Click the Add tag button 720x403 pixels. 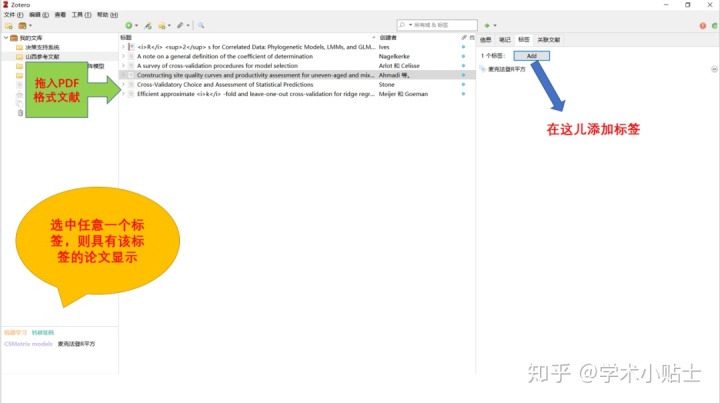coord(531,56)
